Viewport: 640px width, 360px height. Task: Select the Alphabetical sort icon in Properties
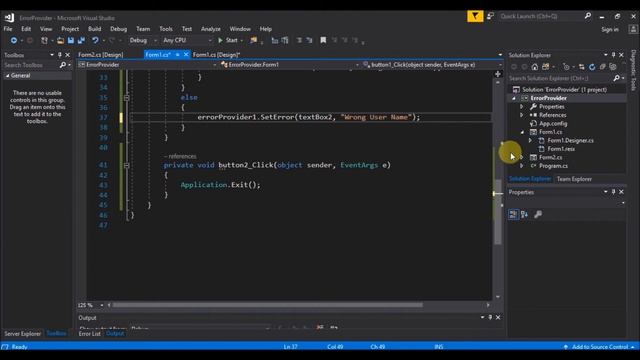[524, 214]
